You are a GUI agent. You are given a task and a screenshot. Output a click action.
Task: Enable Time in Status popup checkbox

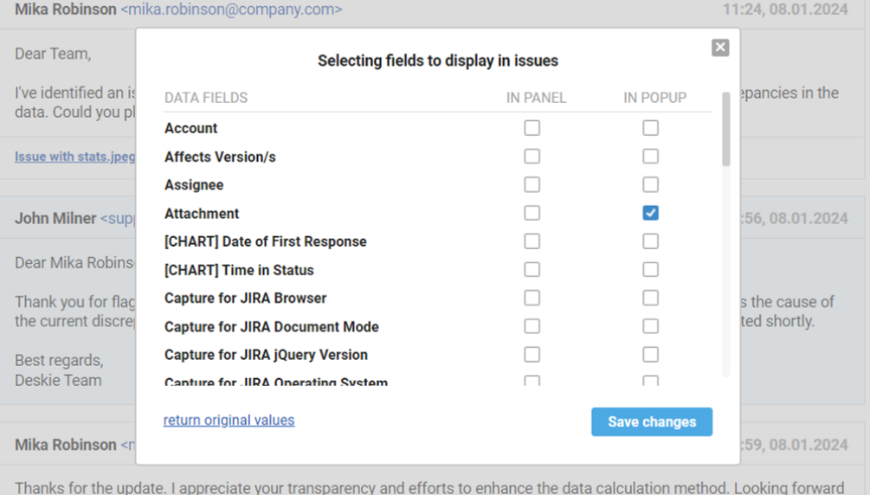[651, 270]
